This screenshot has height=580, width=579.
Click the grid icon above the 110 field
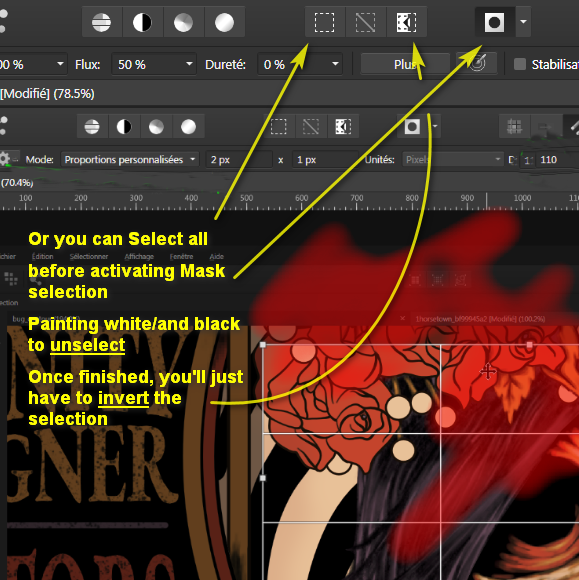point(514,127)
